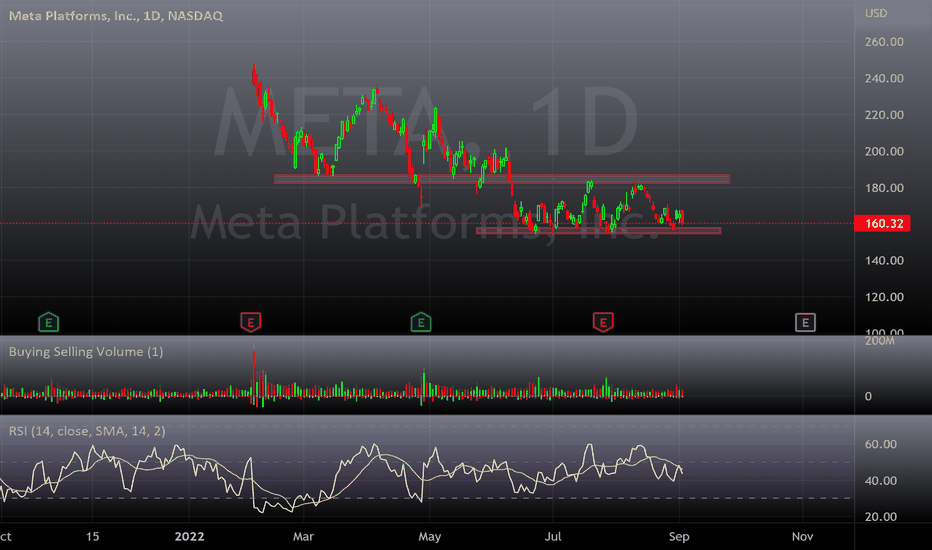Click the Jul label on the time axis
Viewport: 932px width, 550px height.
pos(553,536)
